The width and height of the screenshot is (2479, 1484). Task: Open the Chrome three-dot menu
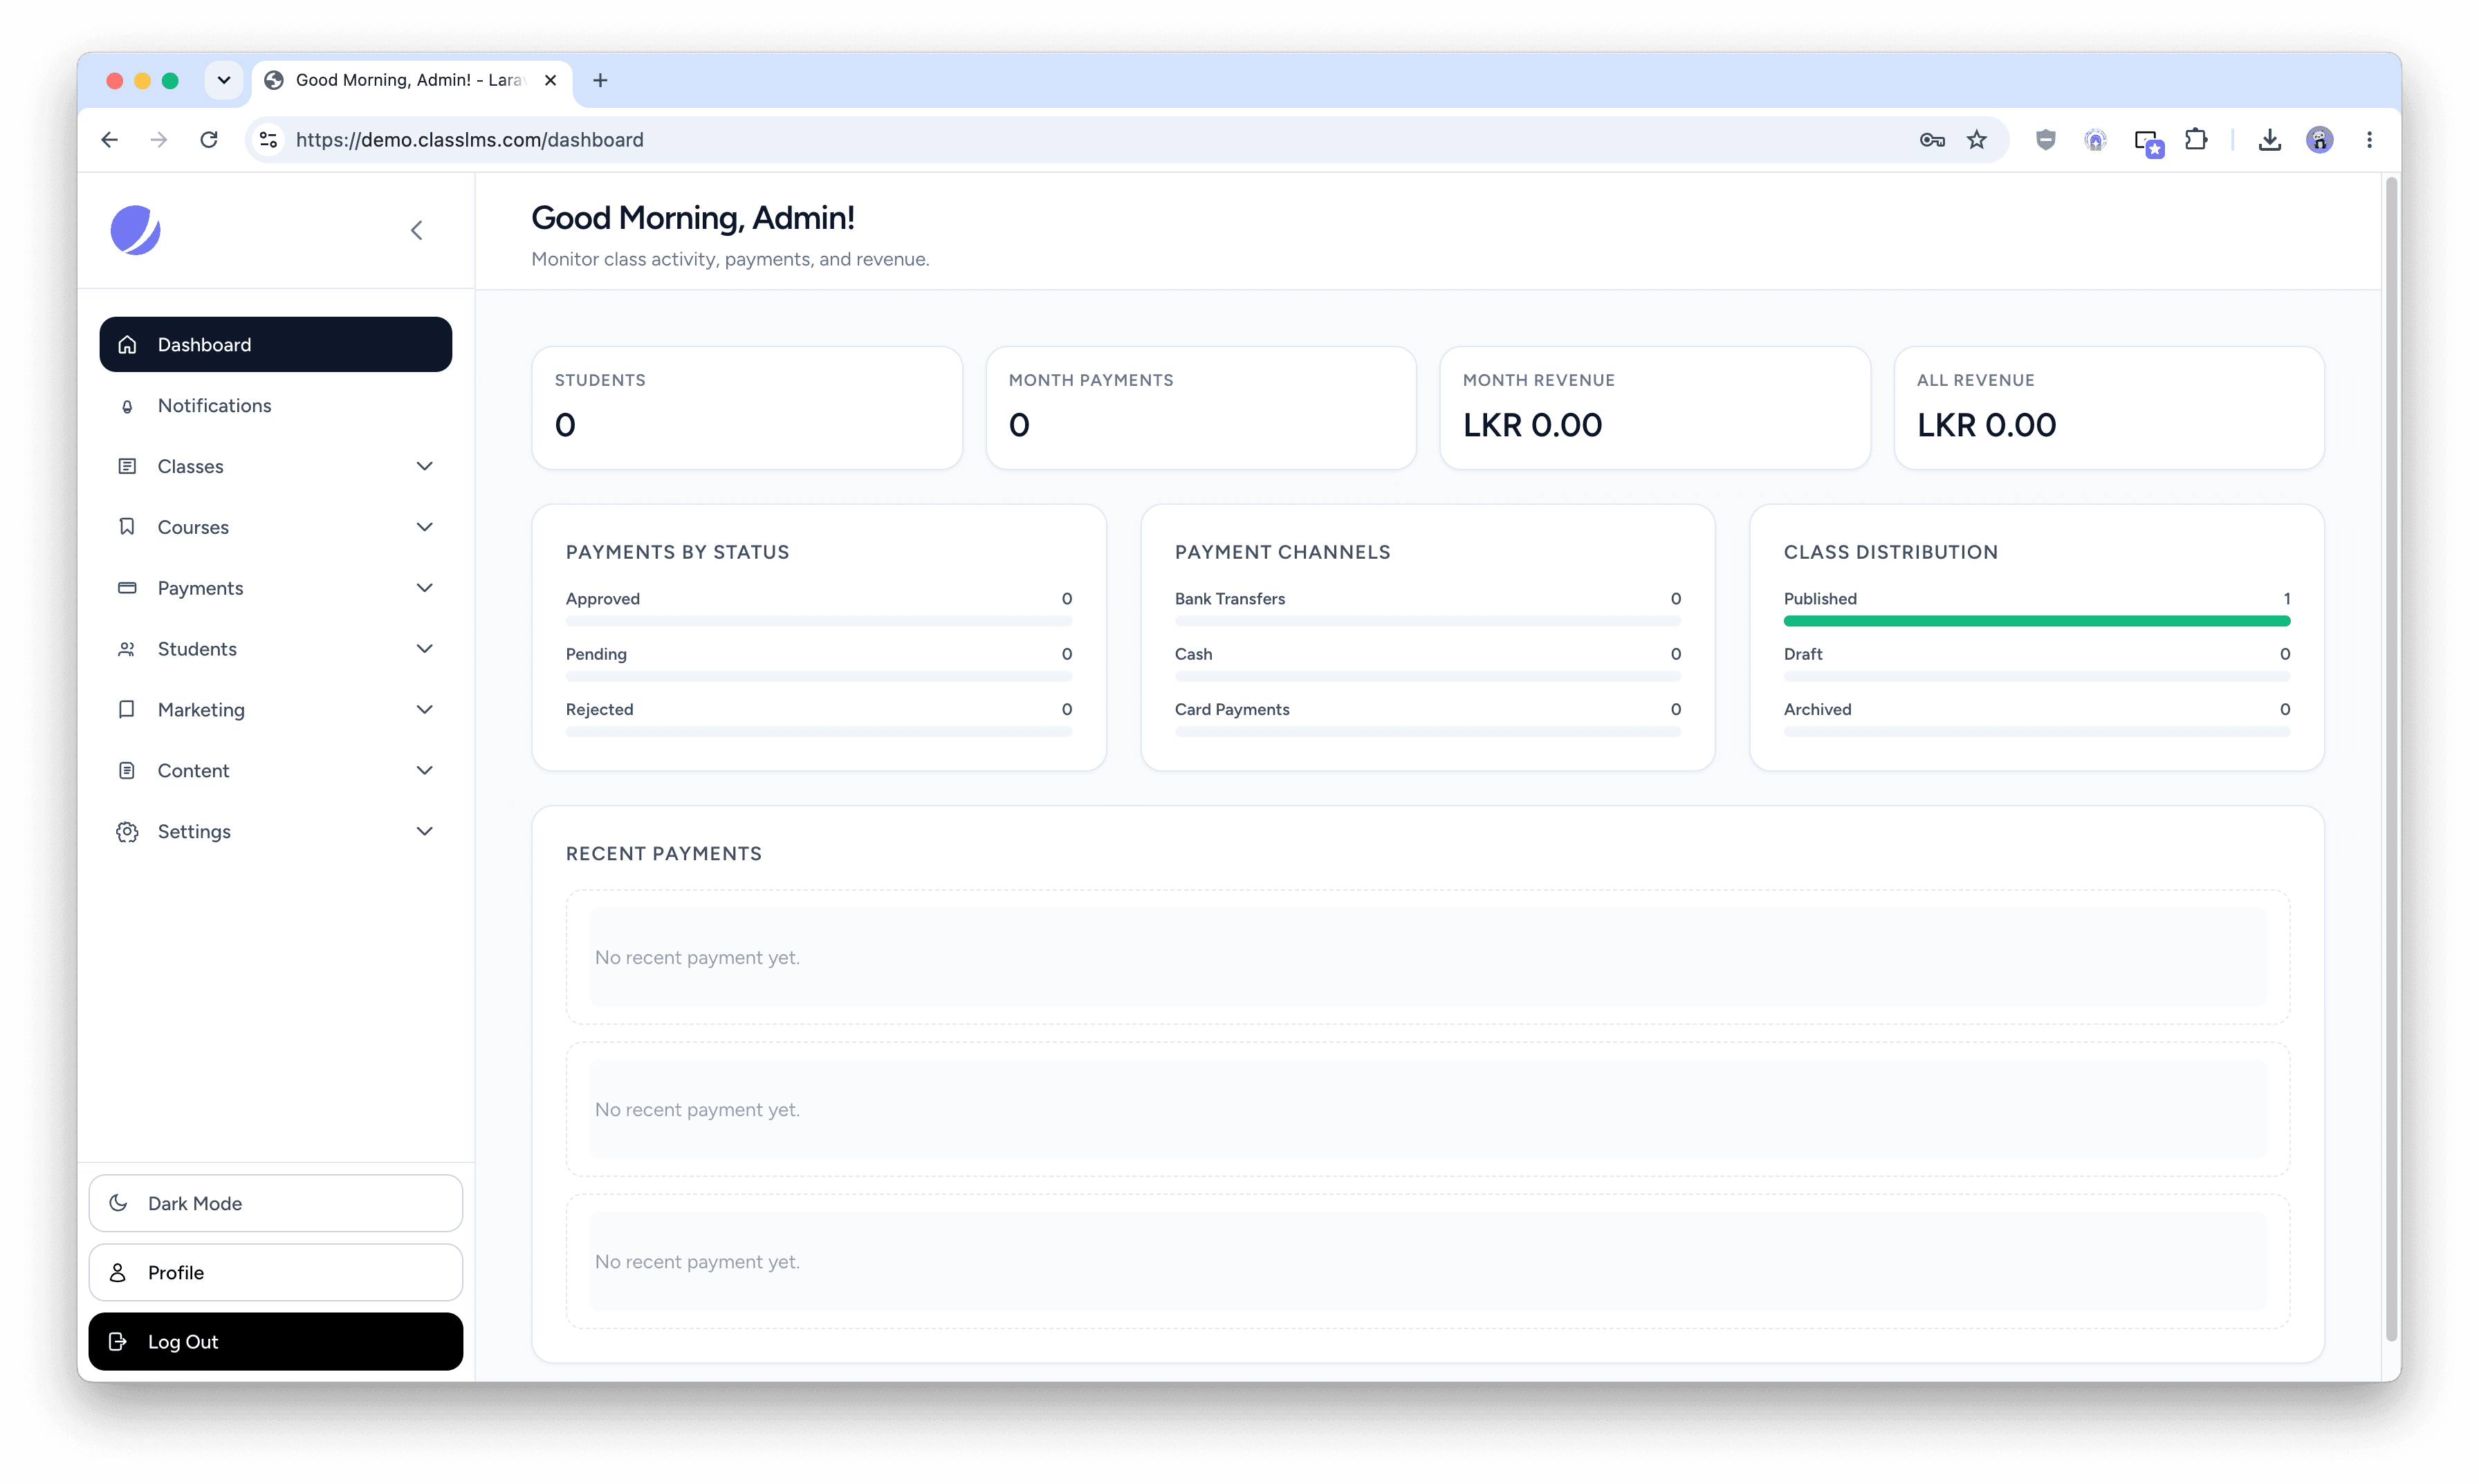(x=2369, y=140)
